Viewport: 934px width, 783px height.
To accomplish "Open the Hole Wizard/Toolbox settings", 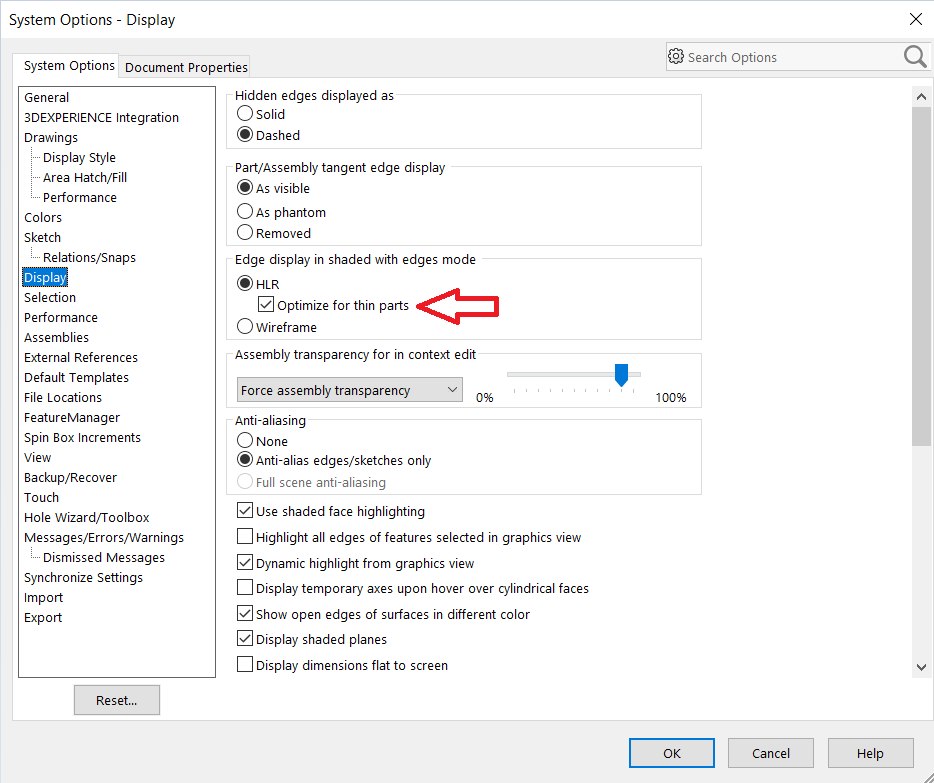I will [86, 517].
